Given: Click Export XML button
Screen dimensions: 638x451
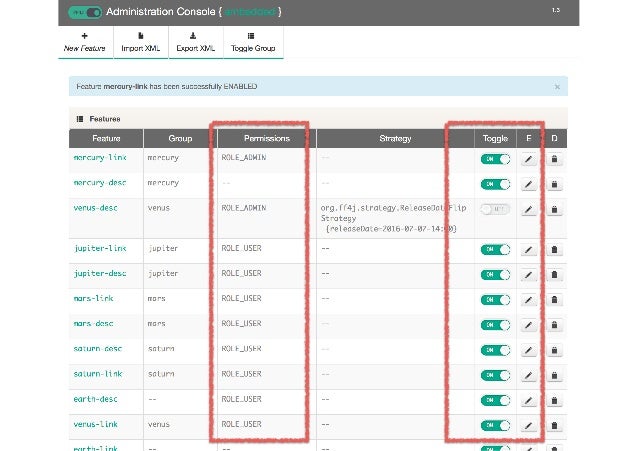Looking at the screenshot, I should coord(196,42).
